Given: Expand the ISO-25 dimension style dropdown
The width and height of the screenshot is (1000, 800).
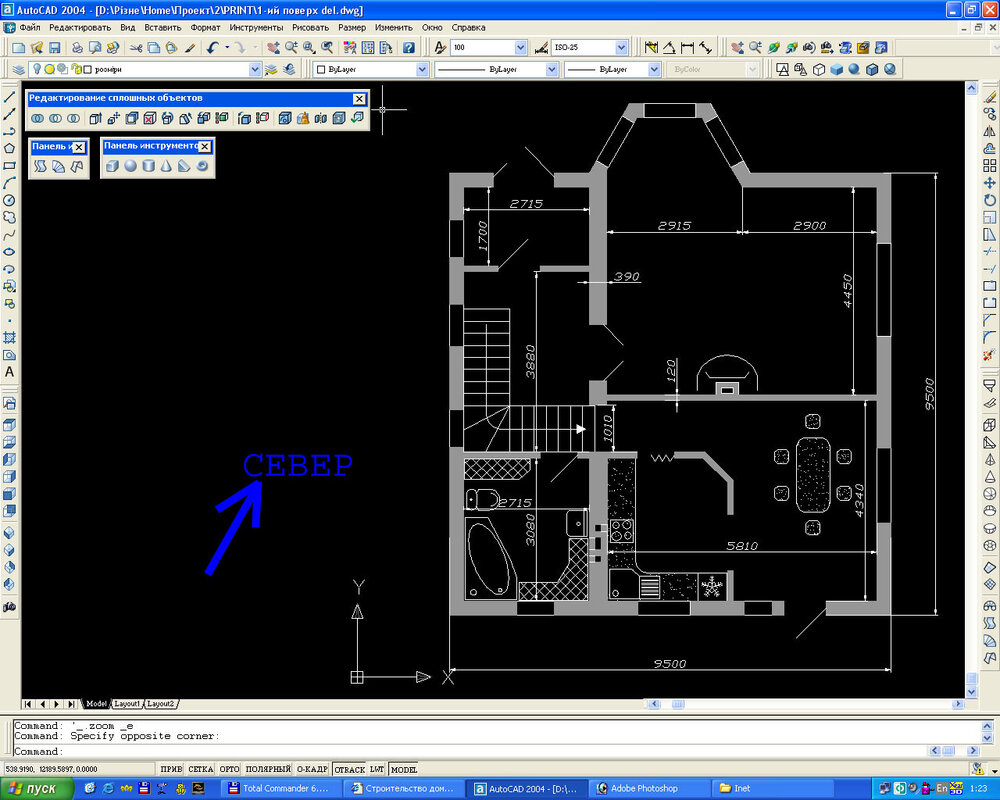Looking at the screenshot, I should coord(622,48).
